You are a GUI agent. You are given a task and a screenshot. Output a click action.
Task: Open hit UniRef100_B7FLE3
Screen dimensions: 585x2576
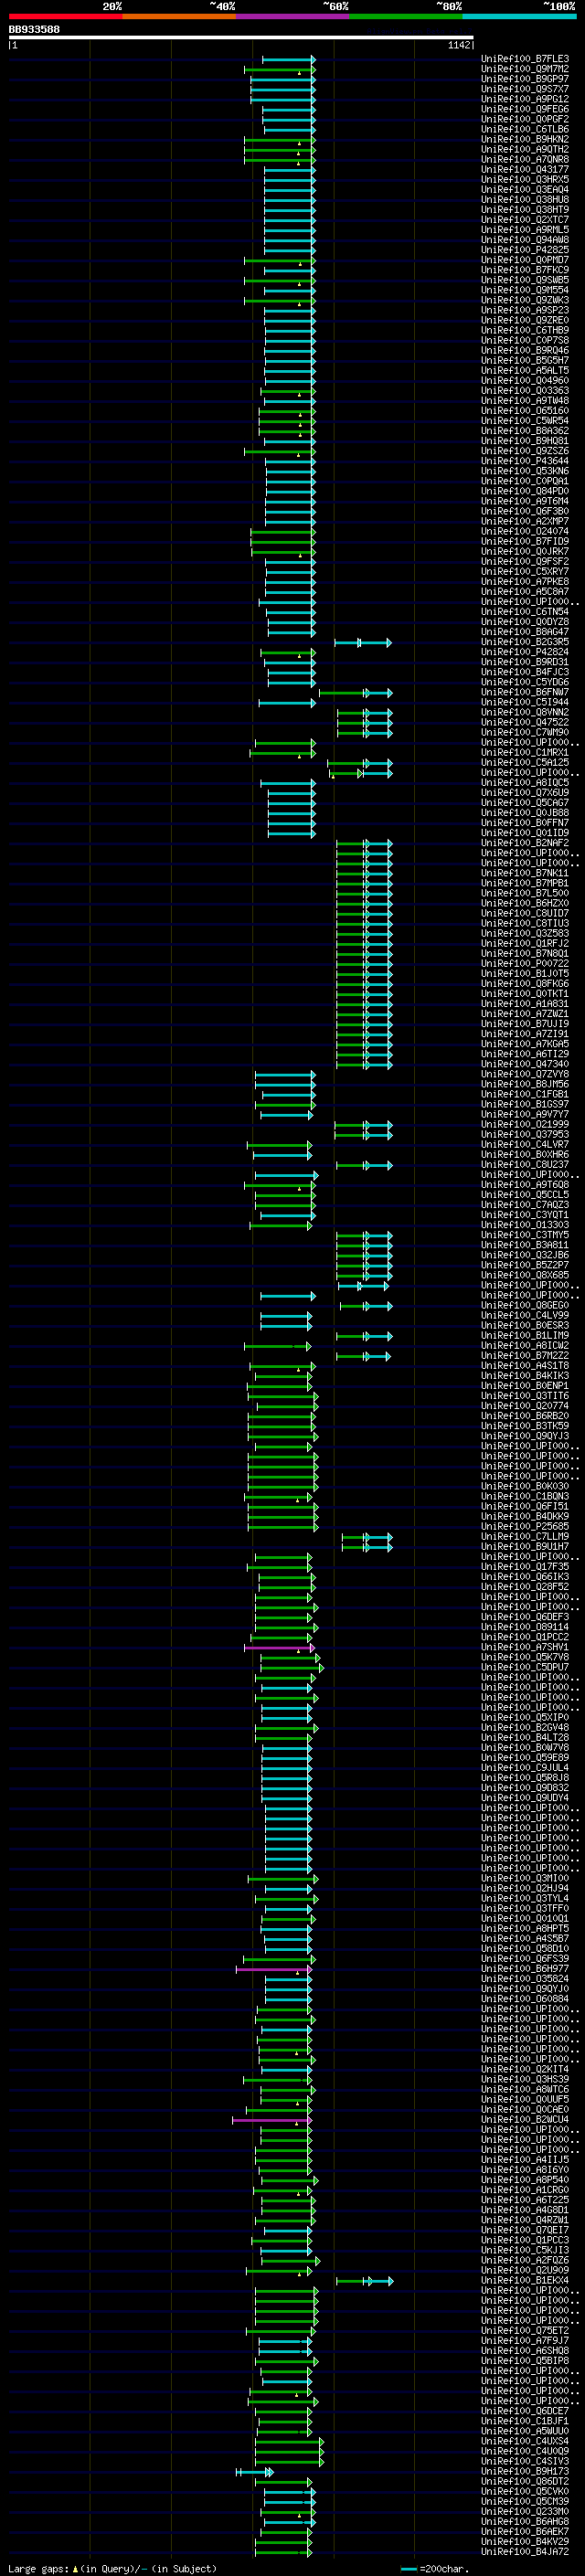pos(525,59)
